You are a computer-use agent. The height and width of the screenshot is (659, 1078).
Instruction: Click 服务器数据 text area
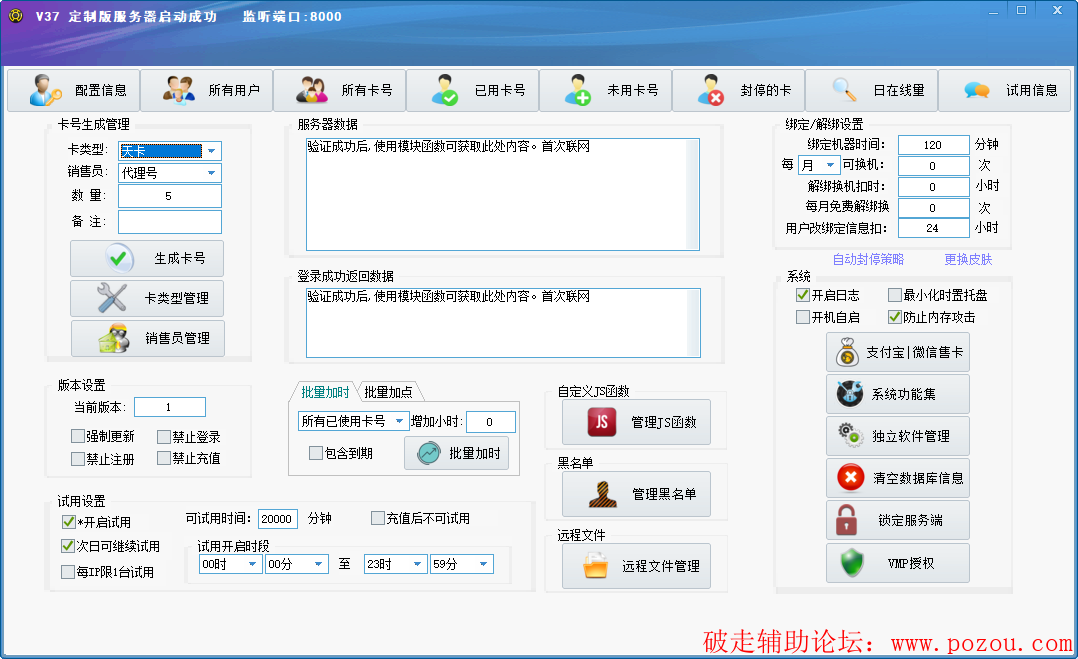503,194
